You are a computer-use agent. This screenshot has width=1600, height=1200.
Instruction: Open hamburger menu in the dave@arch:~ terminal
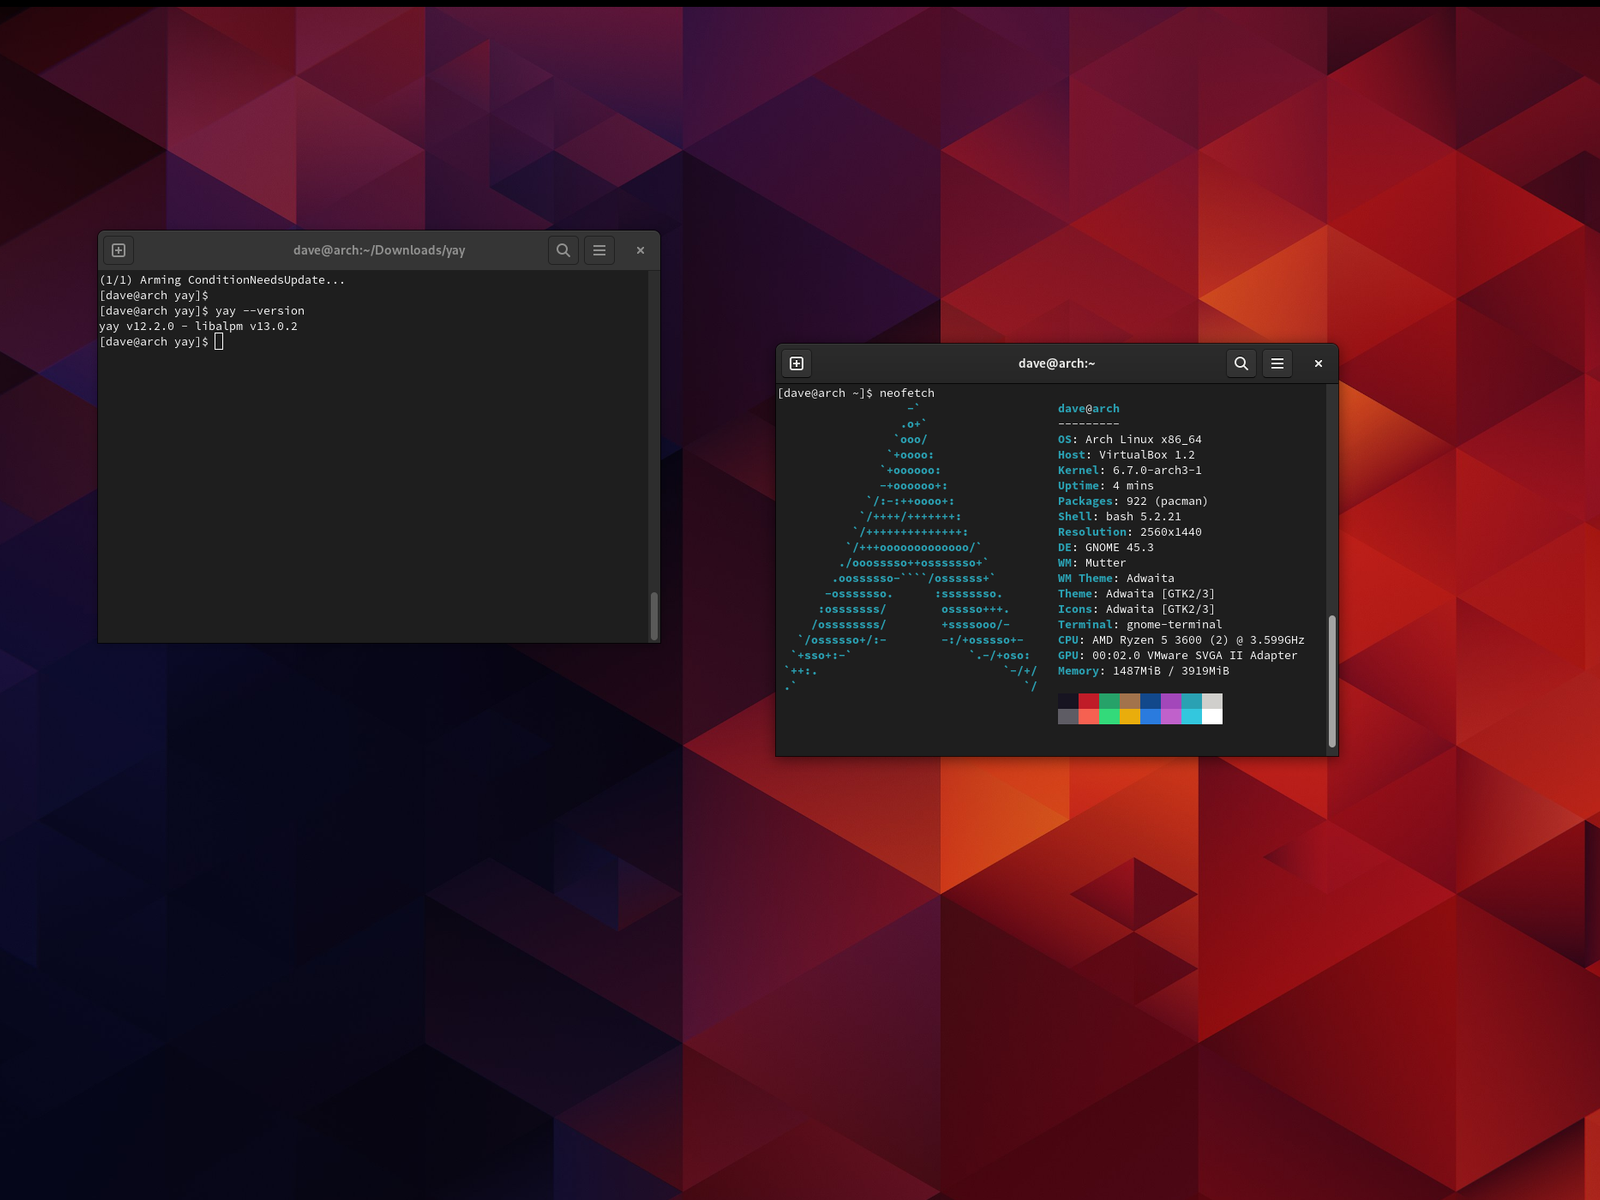coord(1277,363)
